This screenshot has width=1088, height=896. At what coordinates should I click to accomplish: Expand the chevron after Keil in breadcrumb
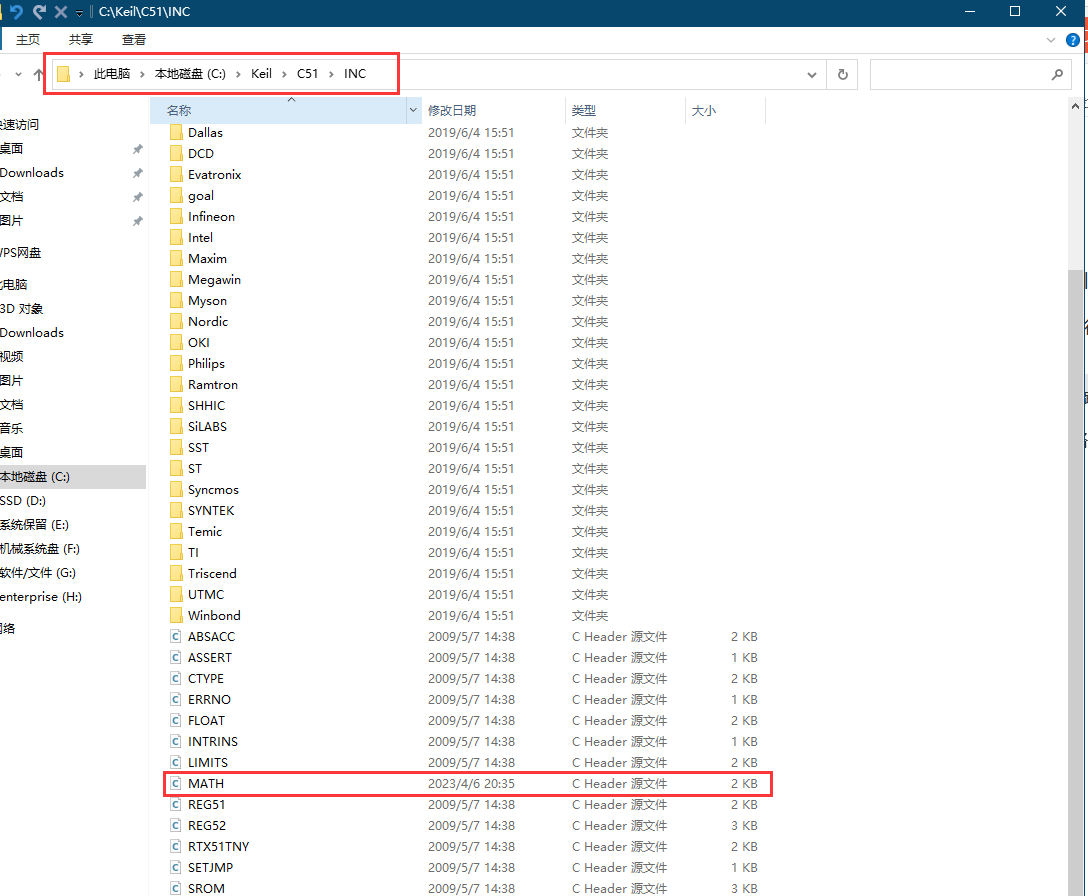click(284, 74)
